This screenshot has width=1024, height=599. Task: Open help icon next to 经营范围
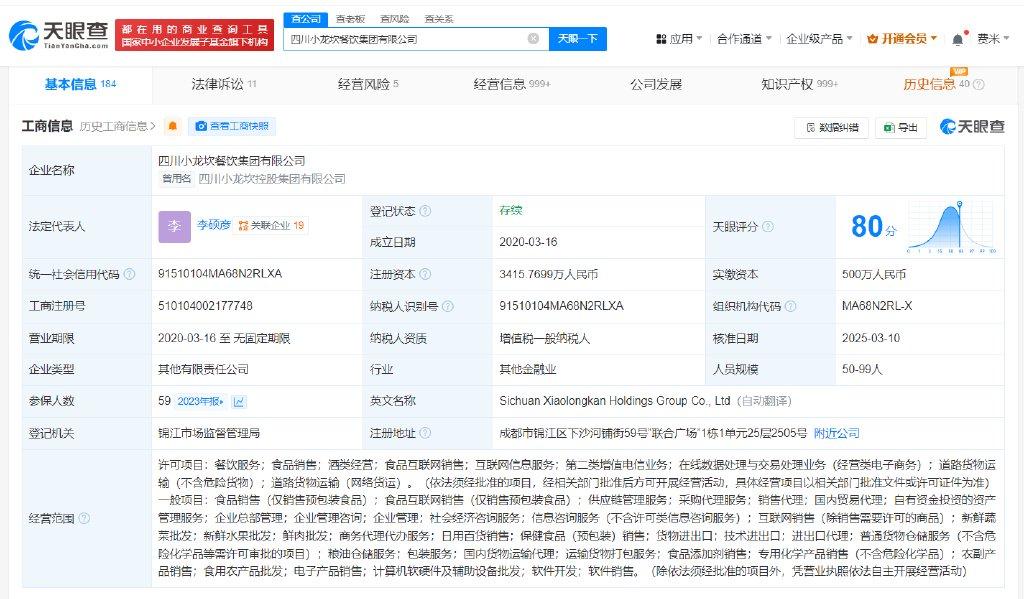[x=84, y=519]
